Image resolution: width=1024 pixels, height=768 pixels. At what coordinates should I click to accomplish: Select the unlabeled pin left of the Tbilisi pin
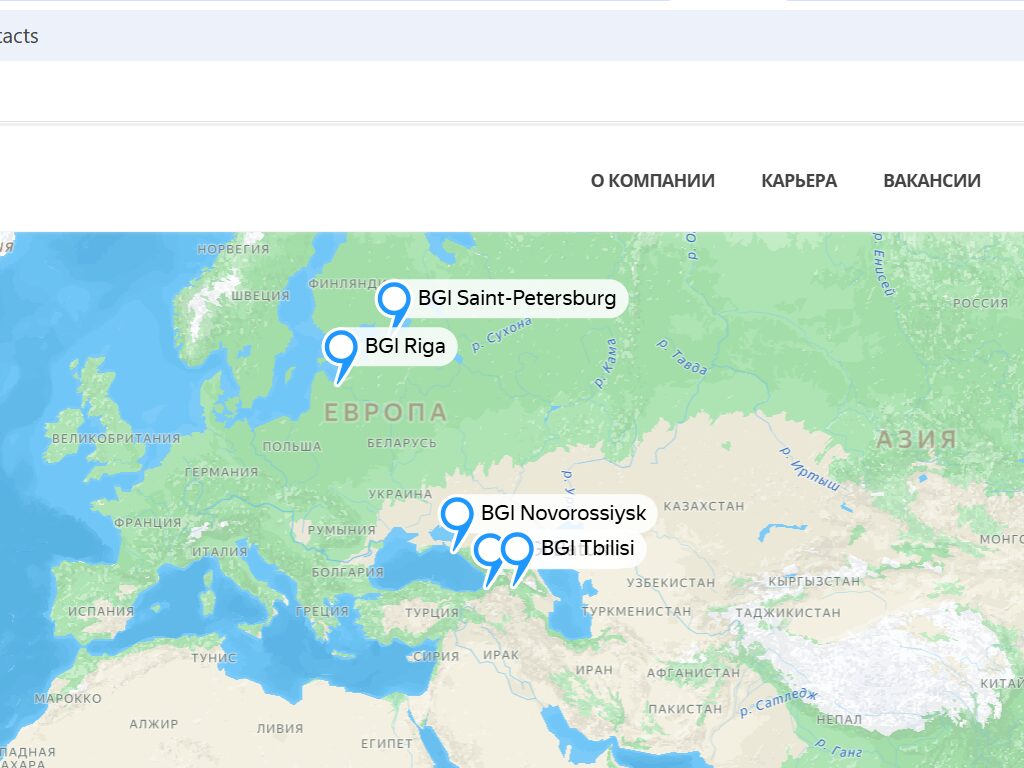point(487,551)
